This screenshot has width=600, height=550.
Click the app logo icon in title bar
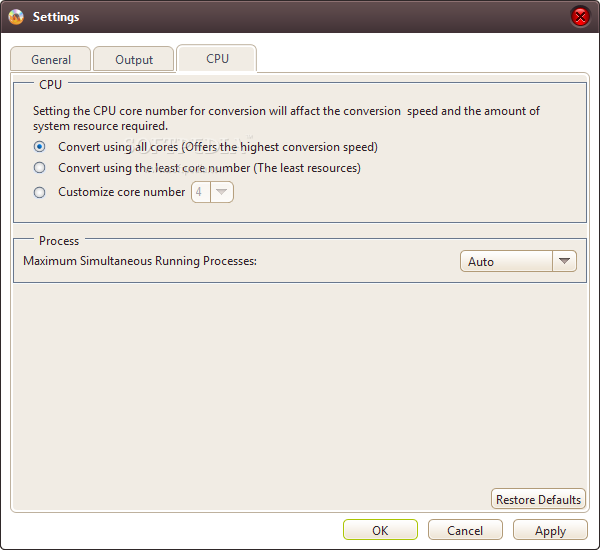click(16, 17)
